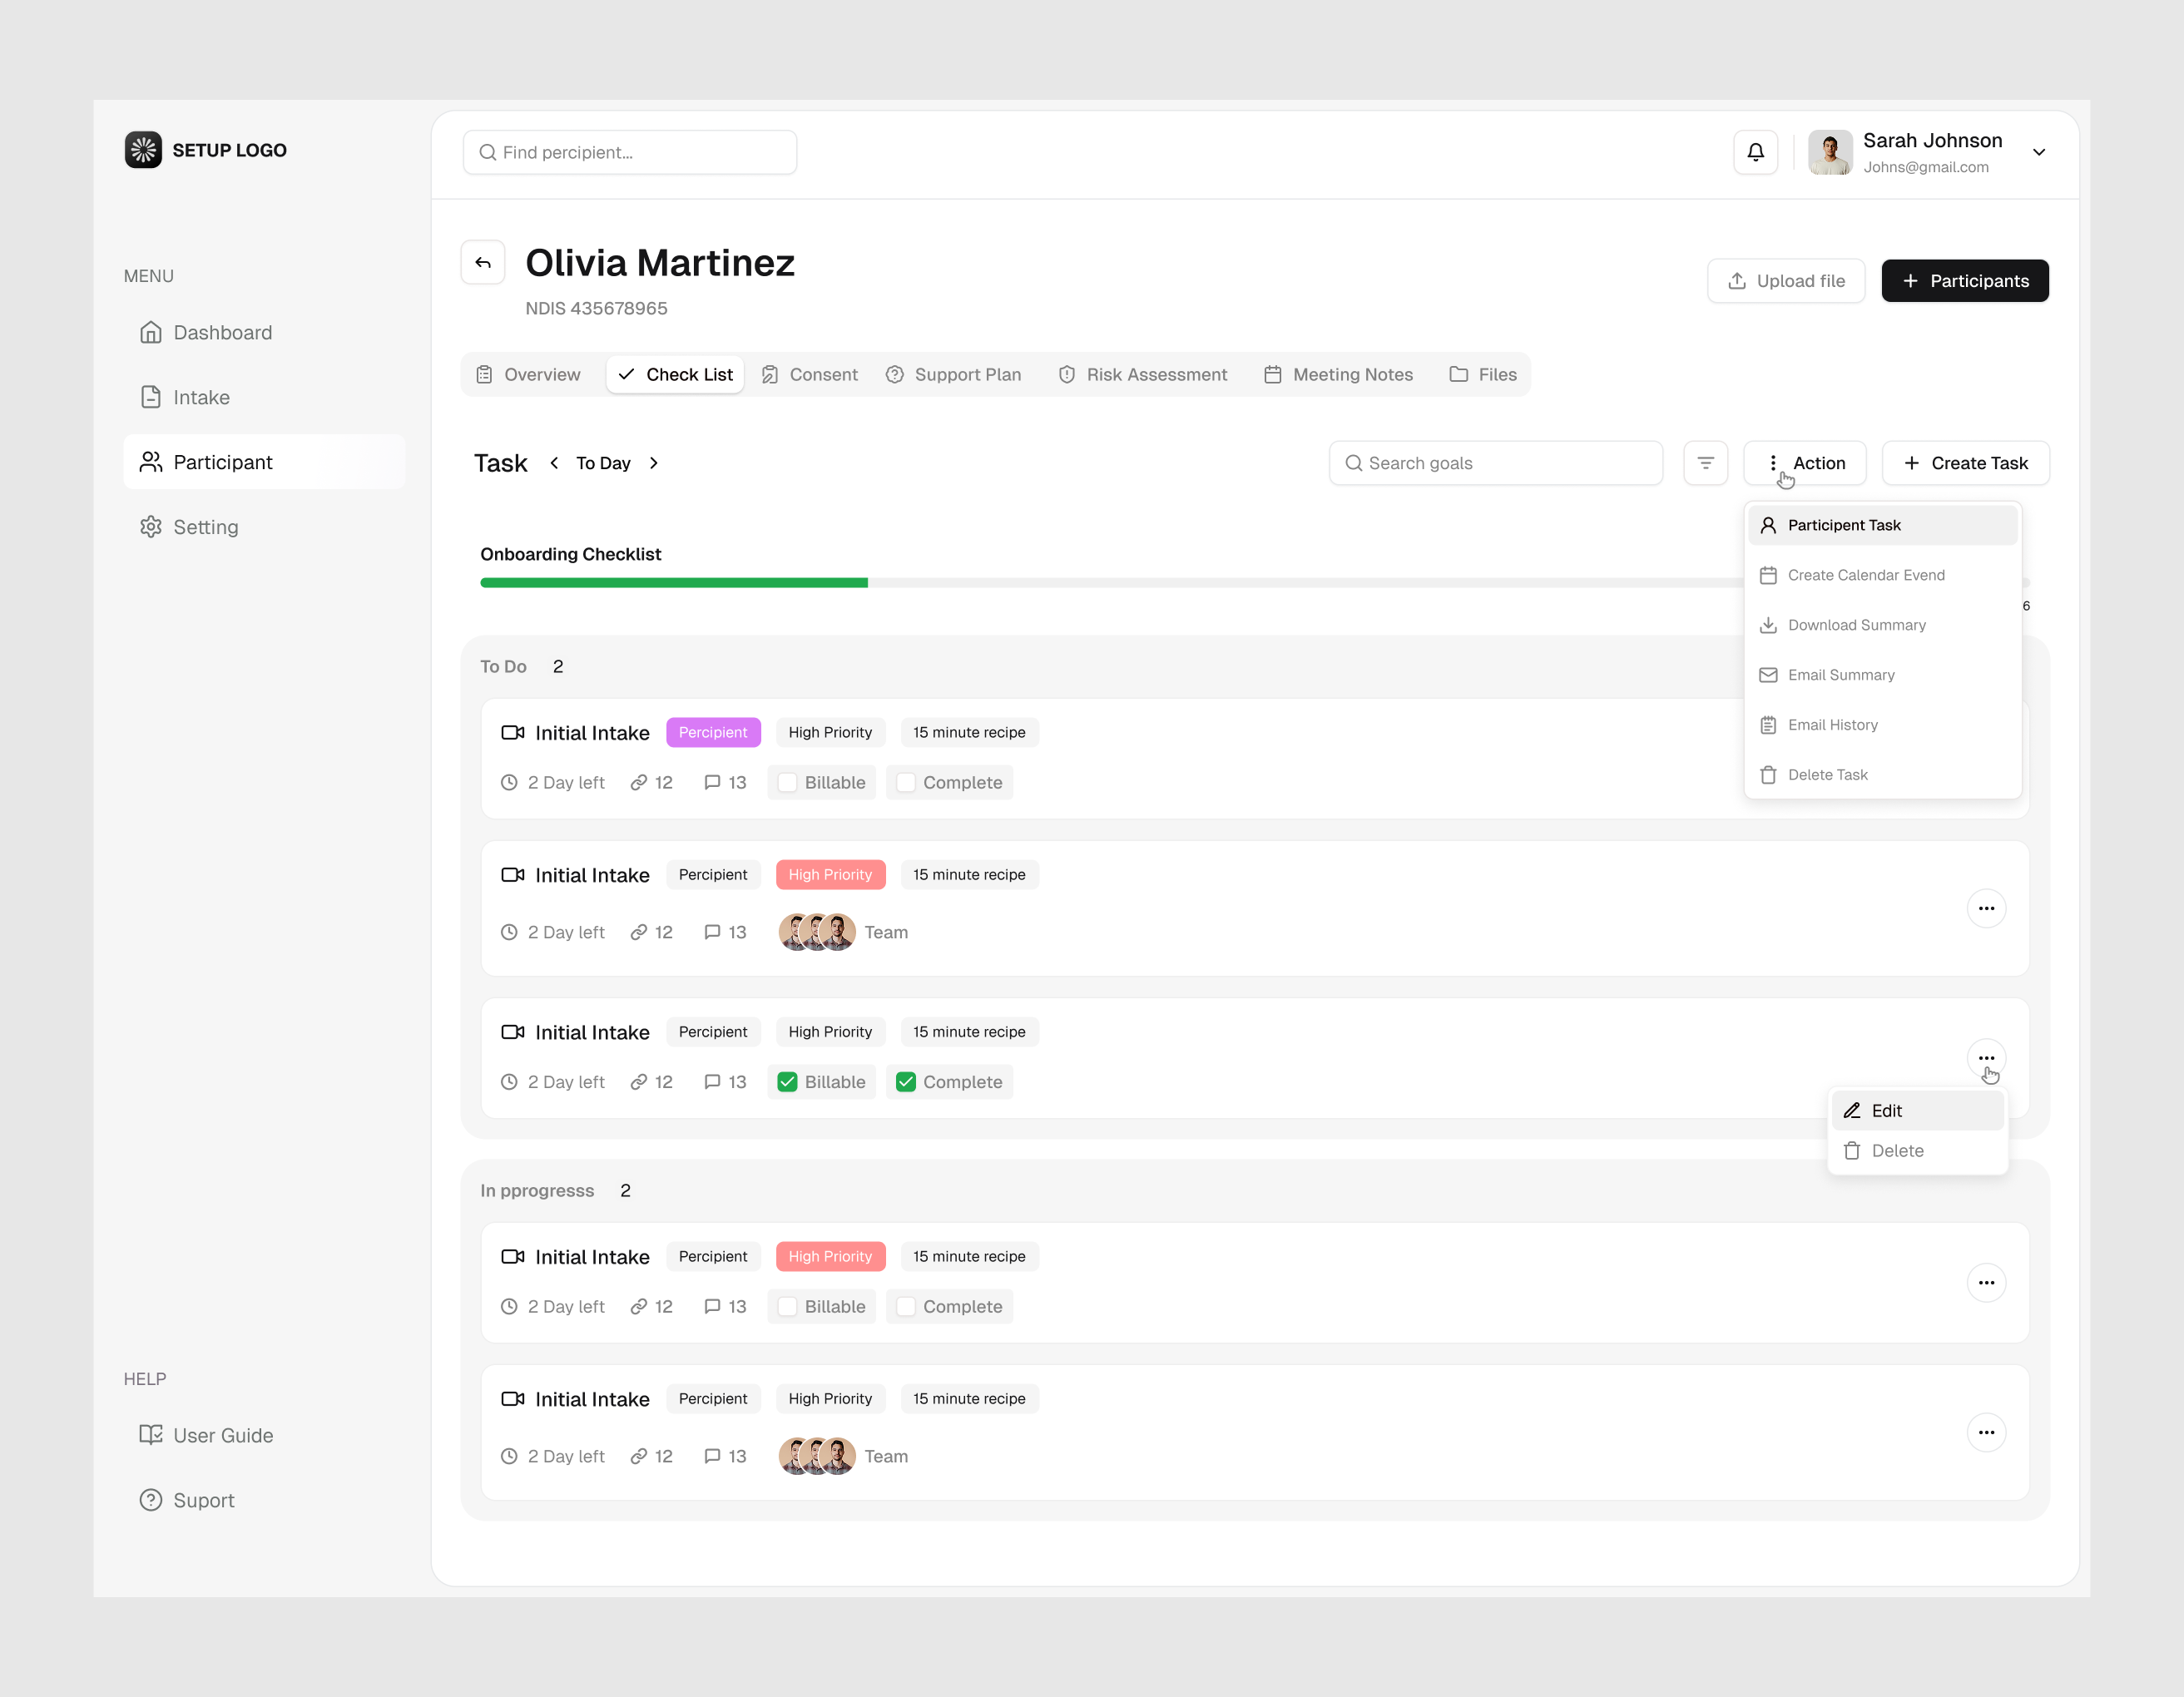Click the Upload file button
The image size is (2184, 1697).
tap(1786, 280)
